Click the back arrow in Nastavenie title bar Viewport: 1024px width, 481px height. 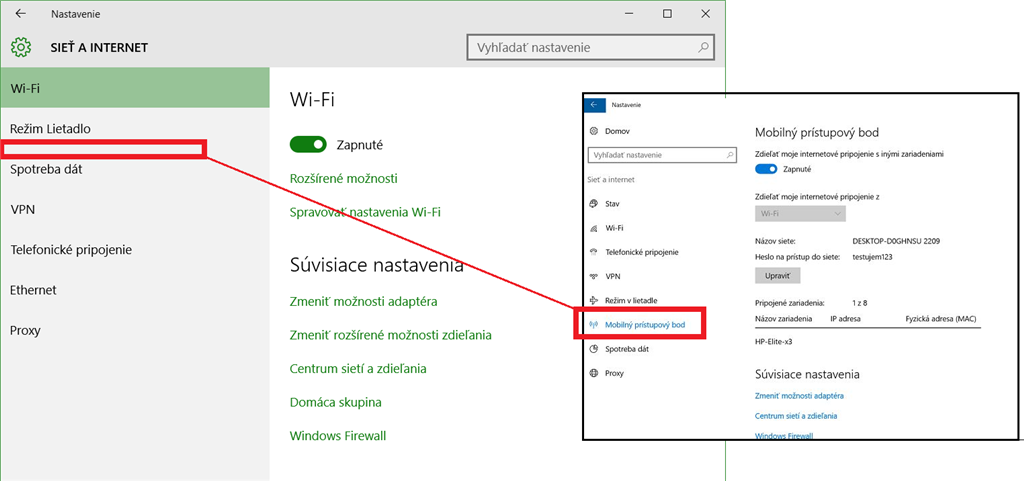[21, 14]
